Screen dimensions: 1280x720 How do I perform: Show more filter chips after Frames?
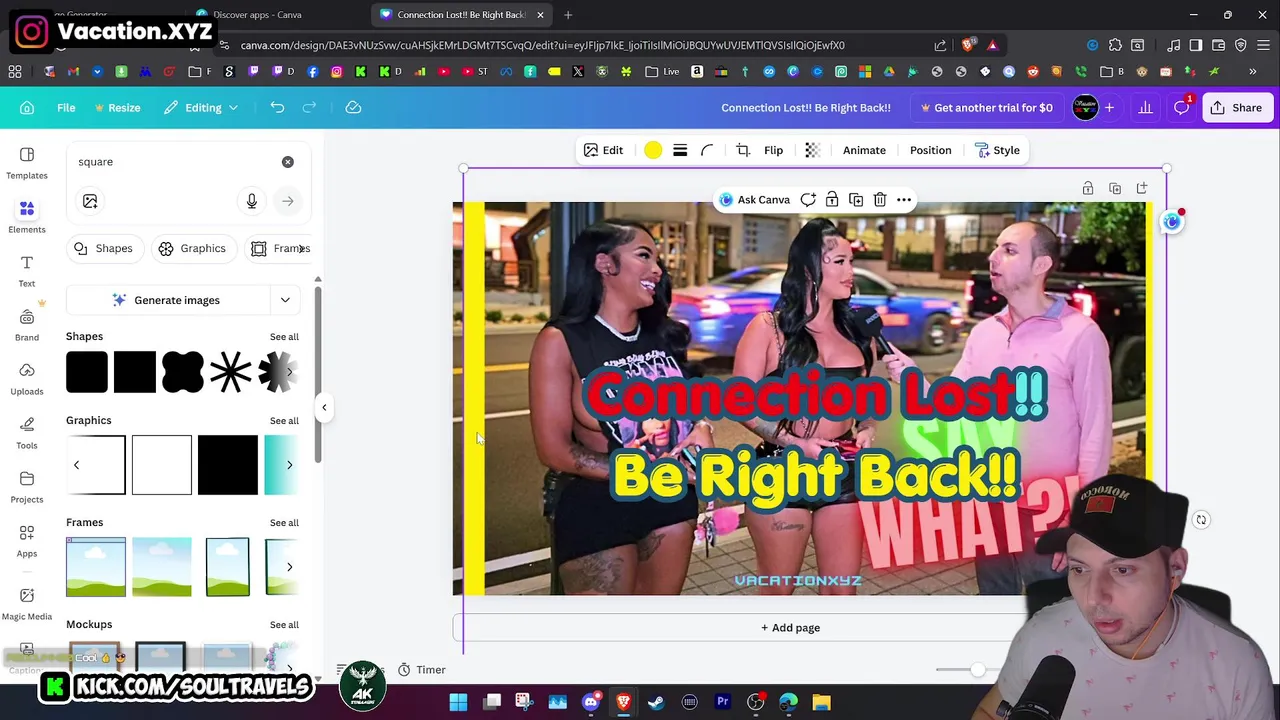point(301,248)
